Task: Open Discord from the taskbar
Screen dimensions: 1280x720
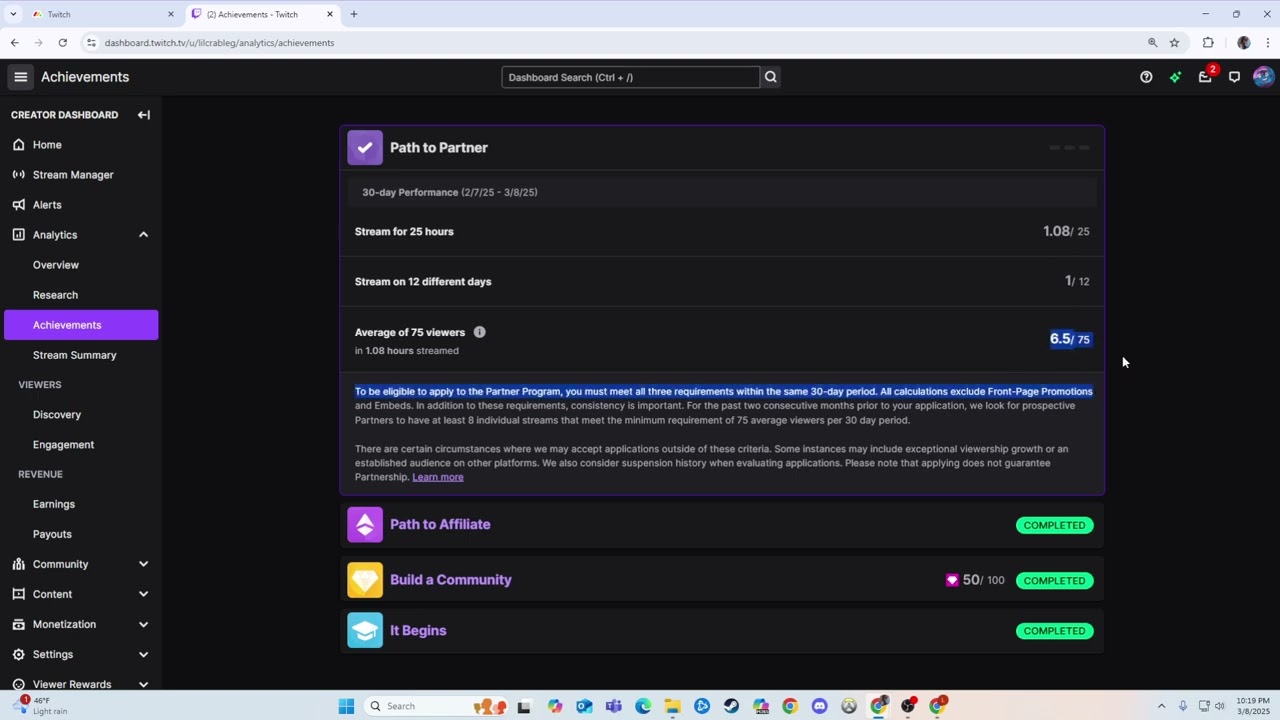Action: pos(819,706)
